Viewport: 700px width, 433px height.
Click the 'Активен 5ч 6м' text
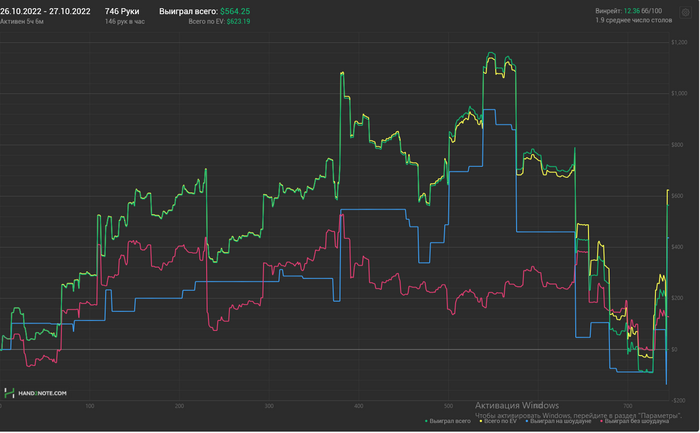pos(22,21)
